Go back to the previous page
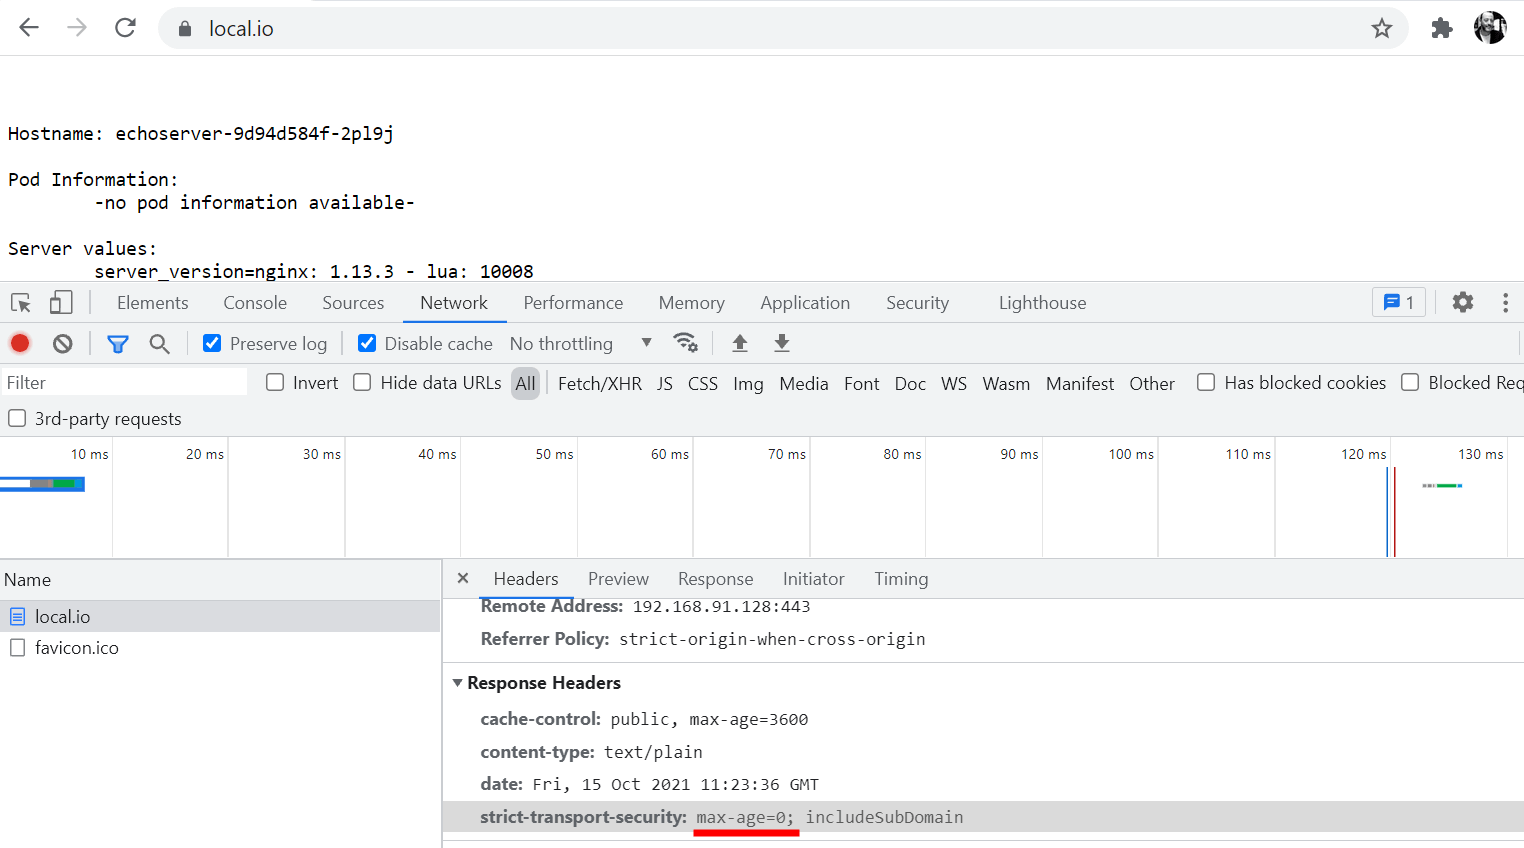1524x848 pixels. tap(29, 28)
